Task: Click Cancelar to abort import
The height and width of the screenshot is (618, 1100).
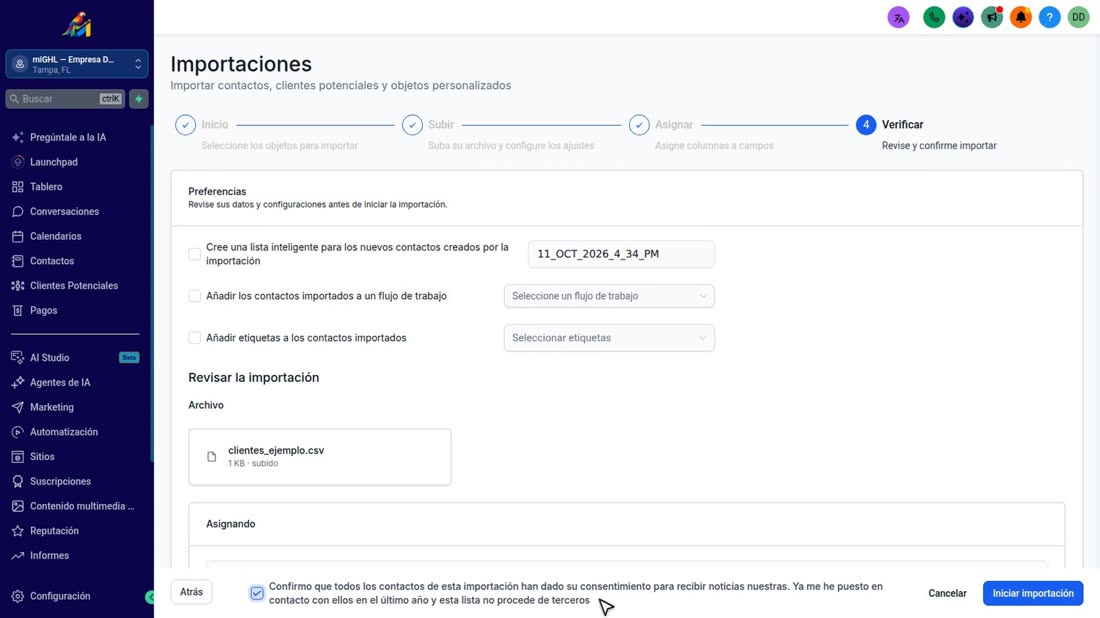Action: click(x=947, y=593)
